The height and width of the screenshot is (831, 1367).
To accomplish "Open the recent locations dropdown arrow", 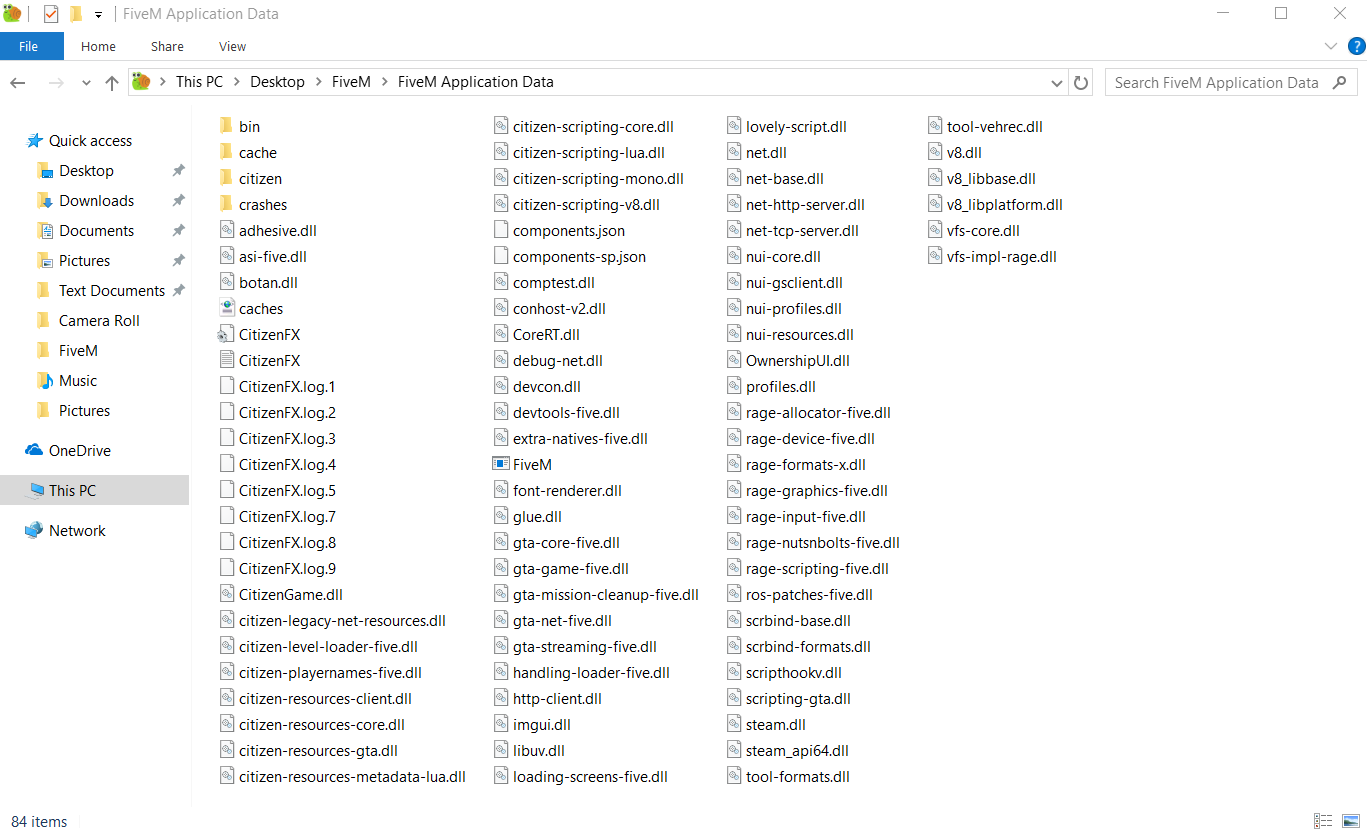I will tap(86, 83).
